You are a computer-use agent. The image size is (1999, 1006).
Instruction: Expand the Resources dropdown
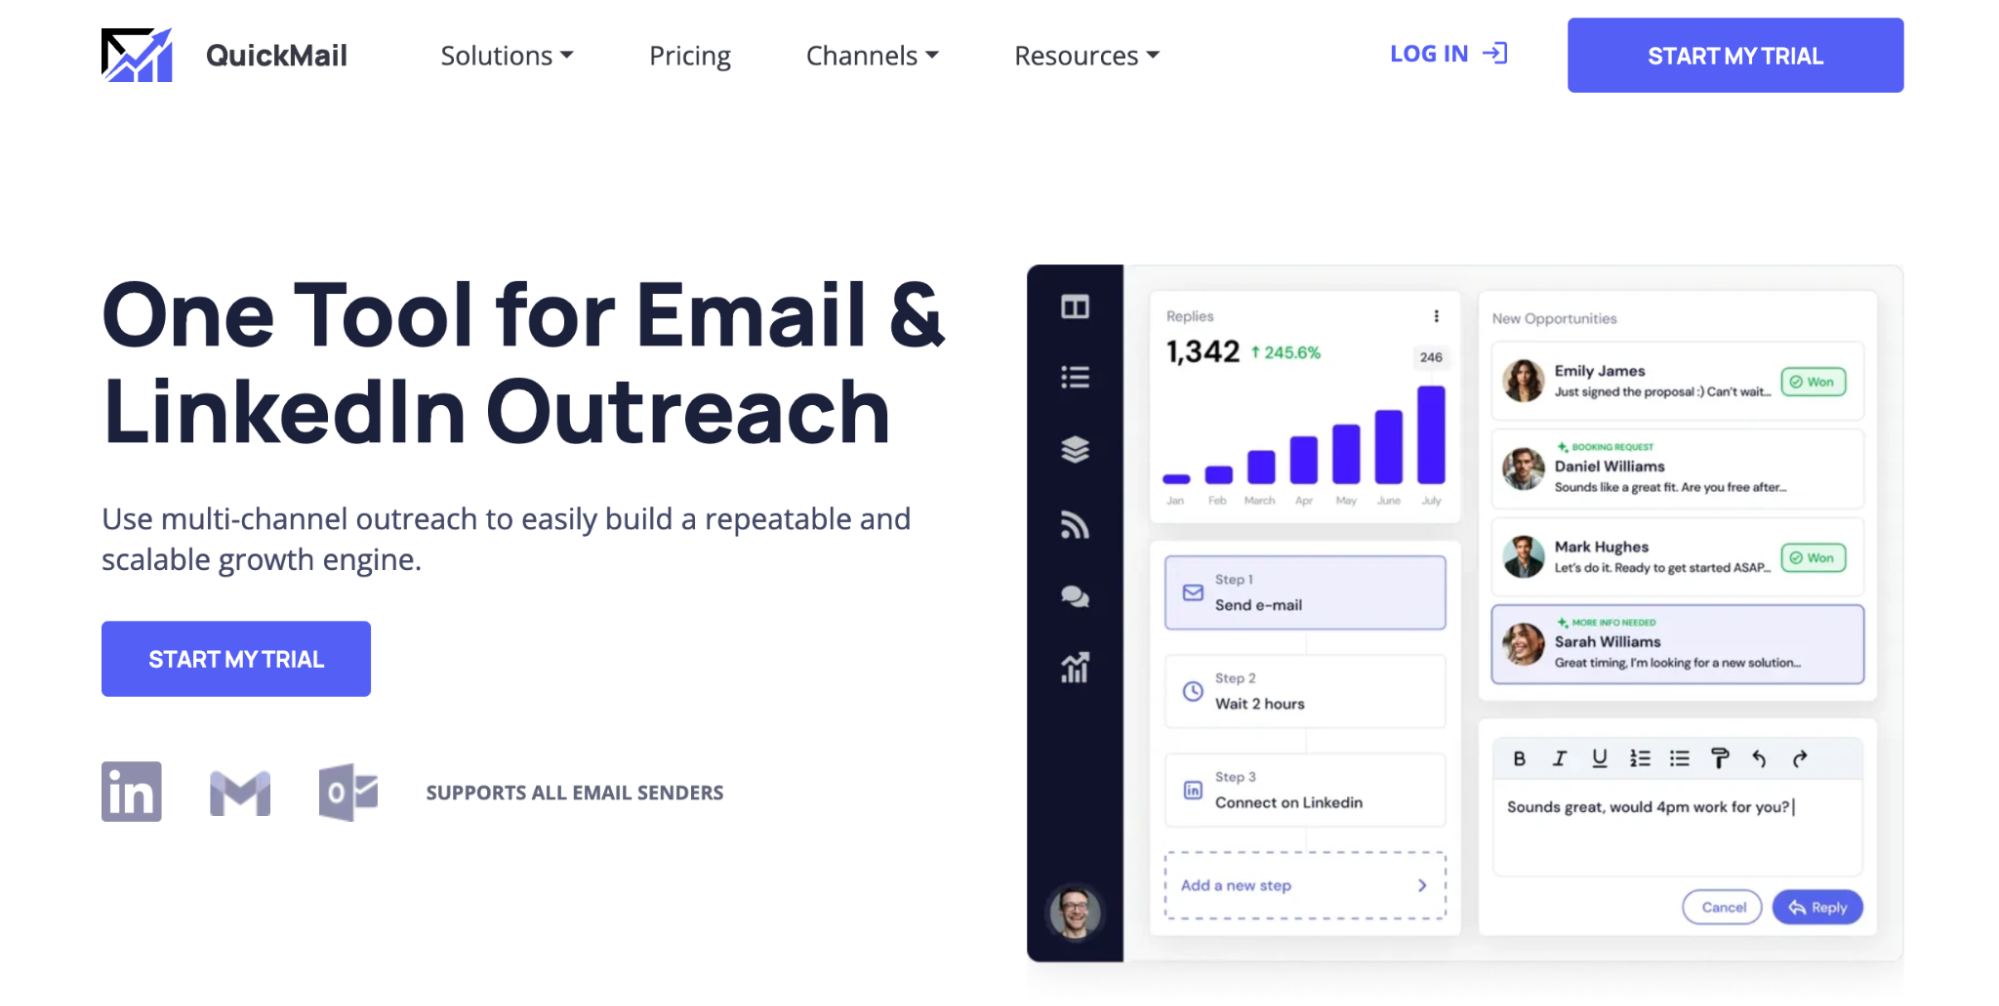point(1085,56)
